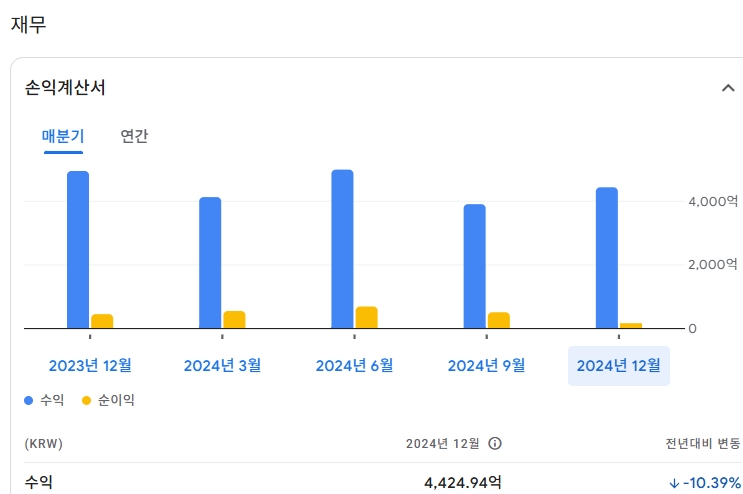Image resolution: width=743 pixels, height=494 pixels.
Task: Click the 4,000억 axis label
Action: (713, 201)
